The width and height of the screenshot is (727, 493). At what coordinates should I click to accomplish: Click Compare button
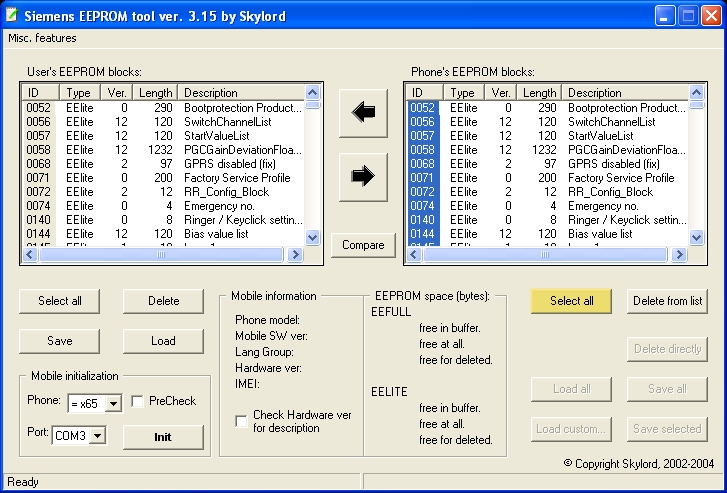pos(363,245)
